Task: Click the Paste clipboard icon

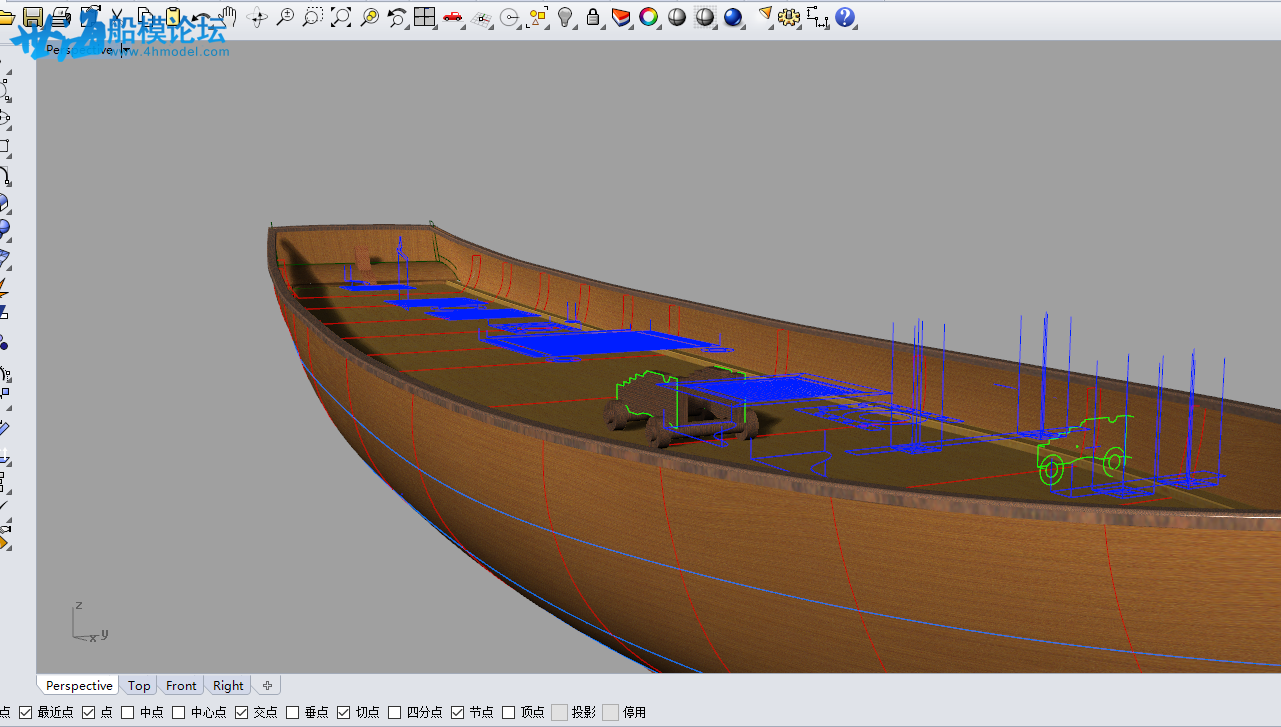Action: click(173, 16)
